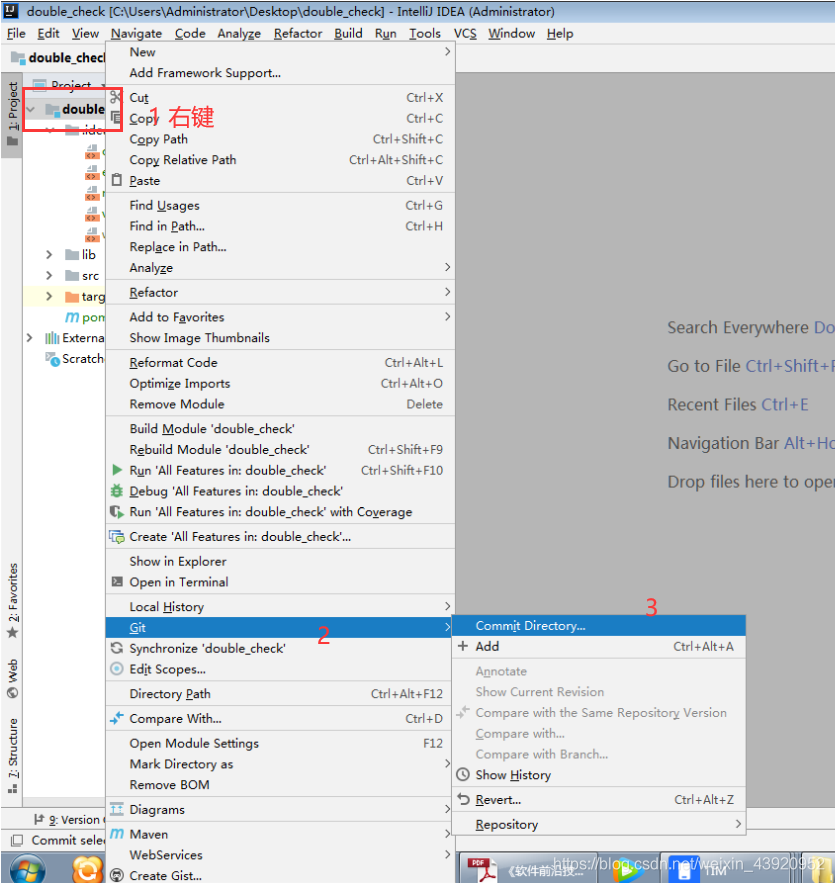The width and height of the screenshot is (835, 883).
Task: Open the 9: Version Control tab
Action: tap(68, 820)
